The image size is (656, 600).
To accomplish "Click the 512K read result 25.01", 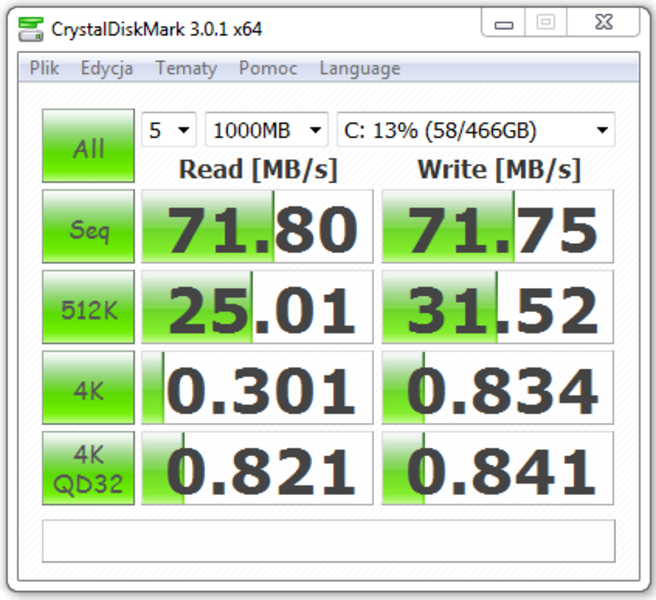I will coord(257,307).
